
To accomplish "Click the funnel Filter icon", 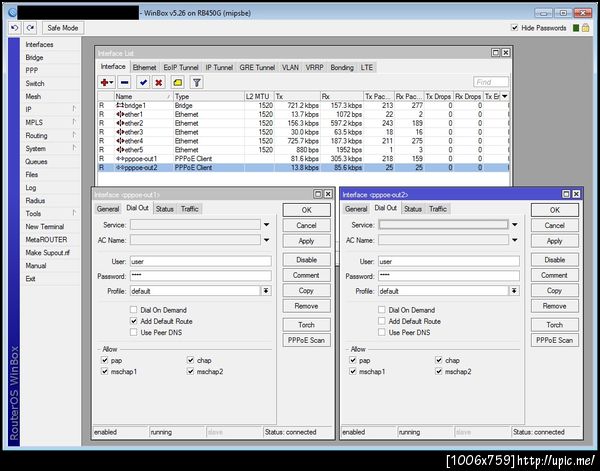I will click(196, 82).
